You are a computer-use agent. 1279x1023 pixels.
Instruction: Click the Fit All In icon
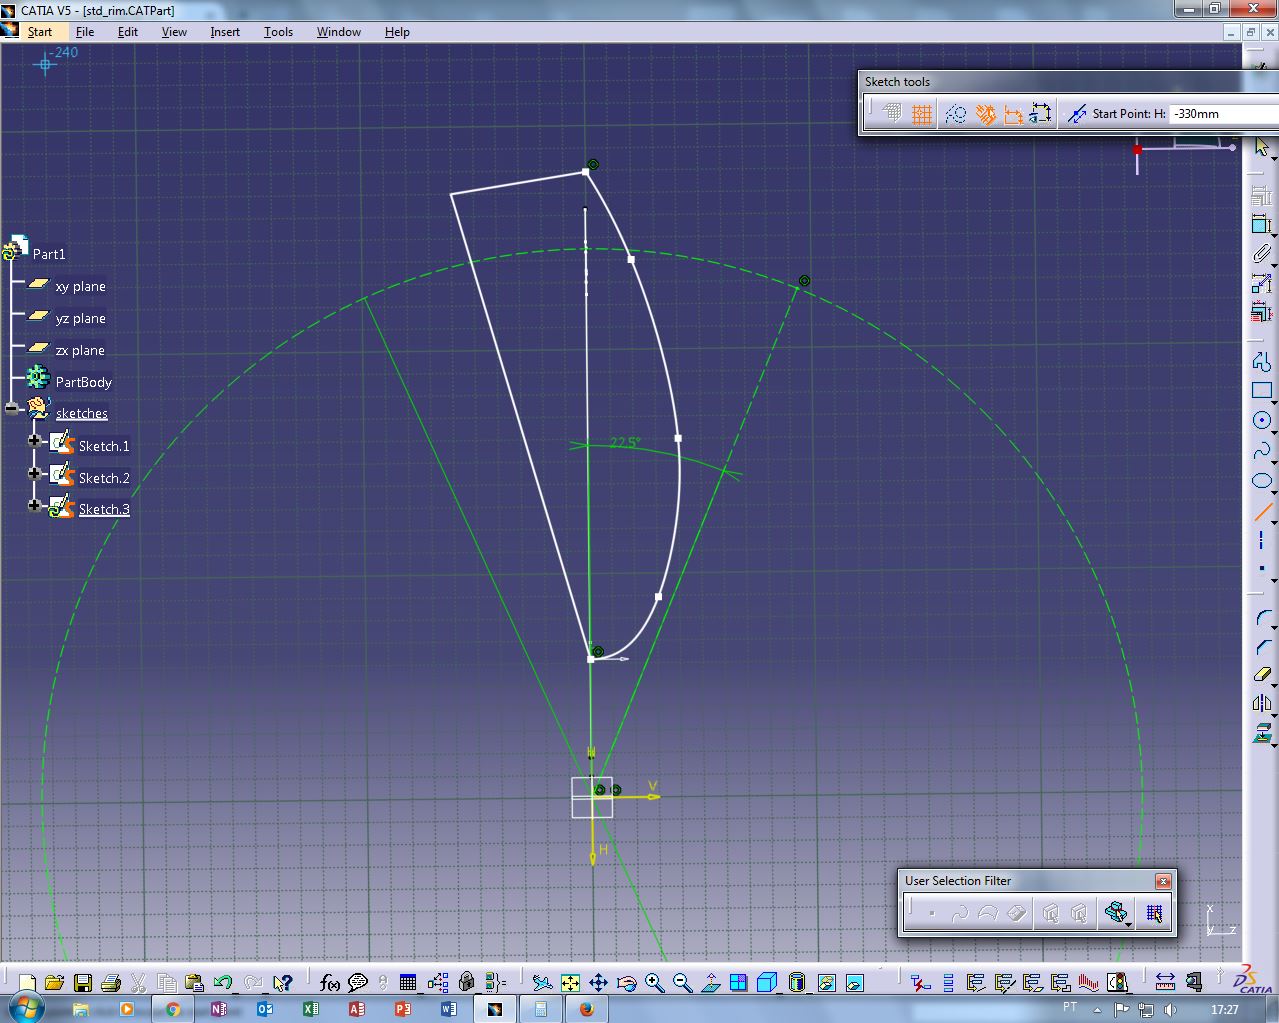pos(570,983)
